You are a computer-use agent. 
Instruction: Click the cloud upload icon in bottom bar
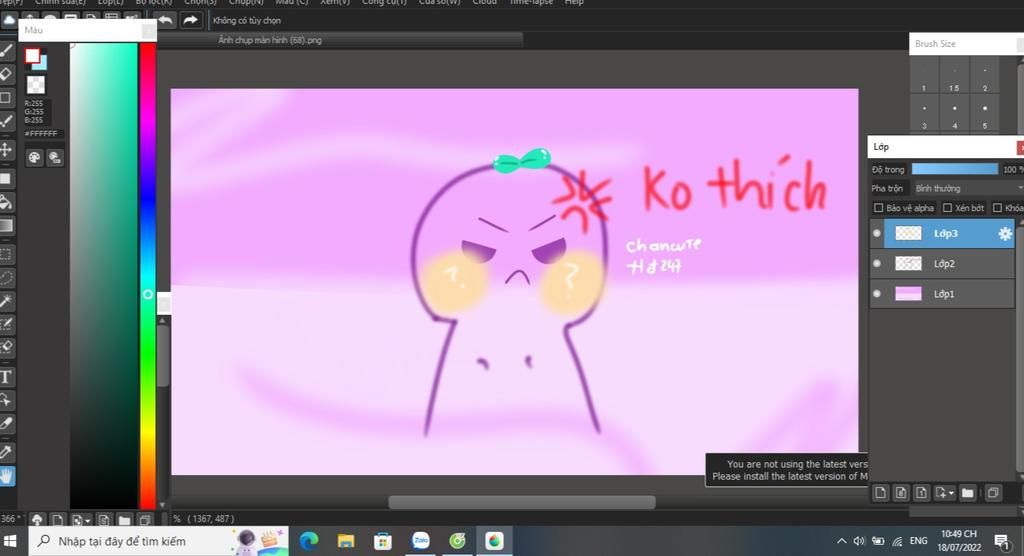pos(37,520)
